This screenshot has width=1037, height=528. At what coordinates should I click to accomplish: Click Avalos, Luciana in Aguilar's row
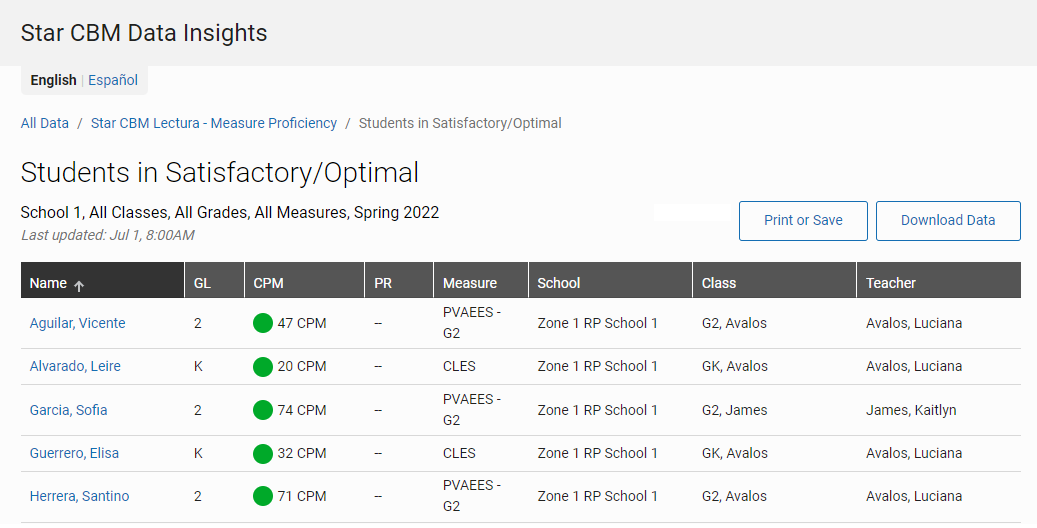point(914,323)
